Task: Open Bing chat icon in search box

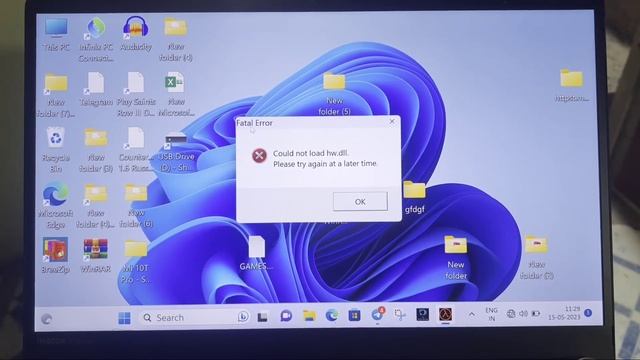Action: pyautogui.click(x=243, y=317)
